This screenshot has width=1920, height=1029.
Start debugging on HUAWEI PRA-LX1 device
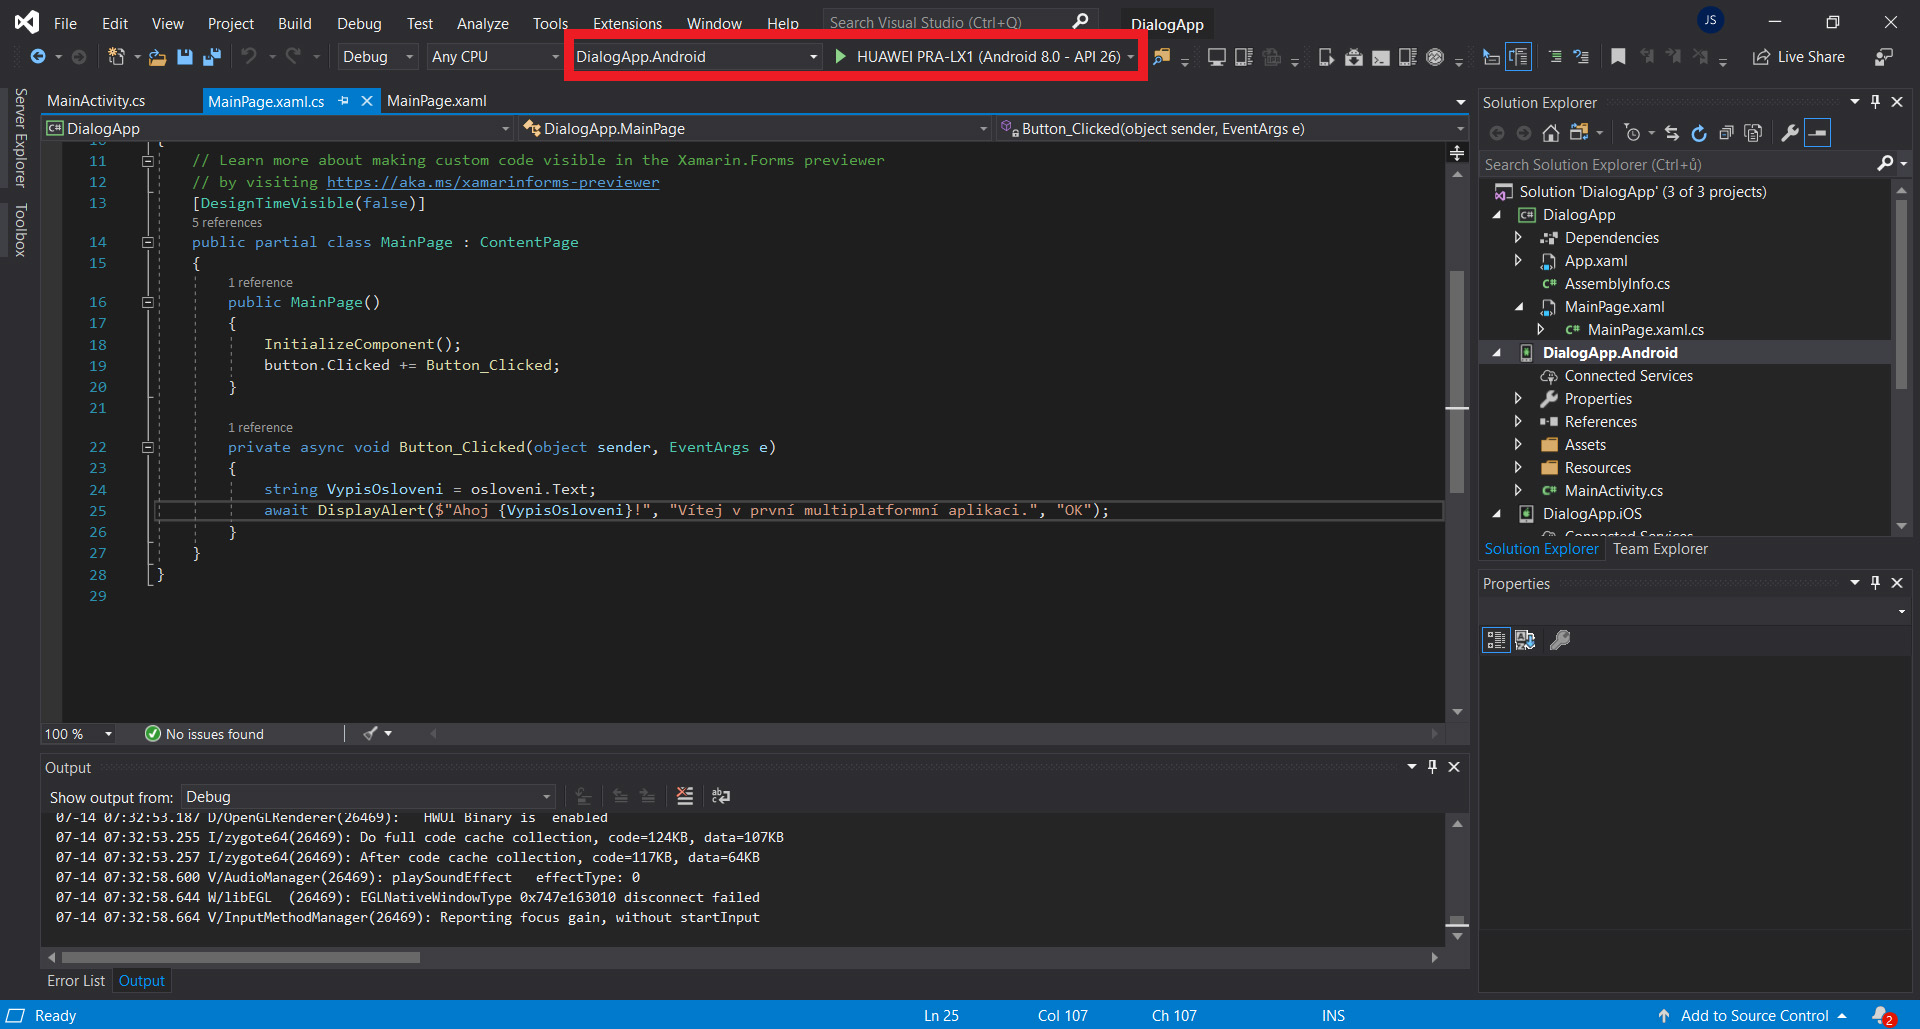point(840,56)
